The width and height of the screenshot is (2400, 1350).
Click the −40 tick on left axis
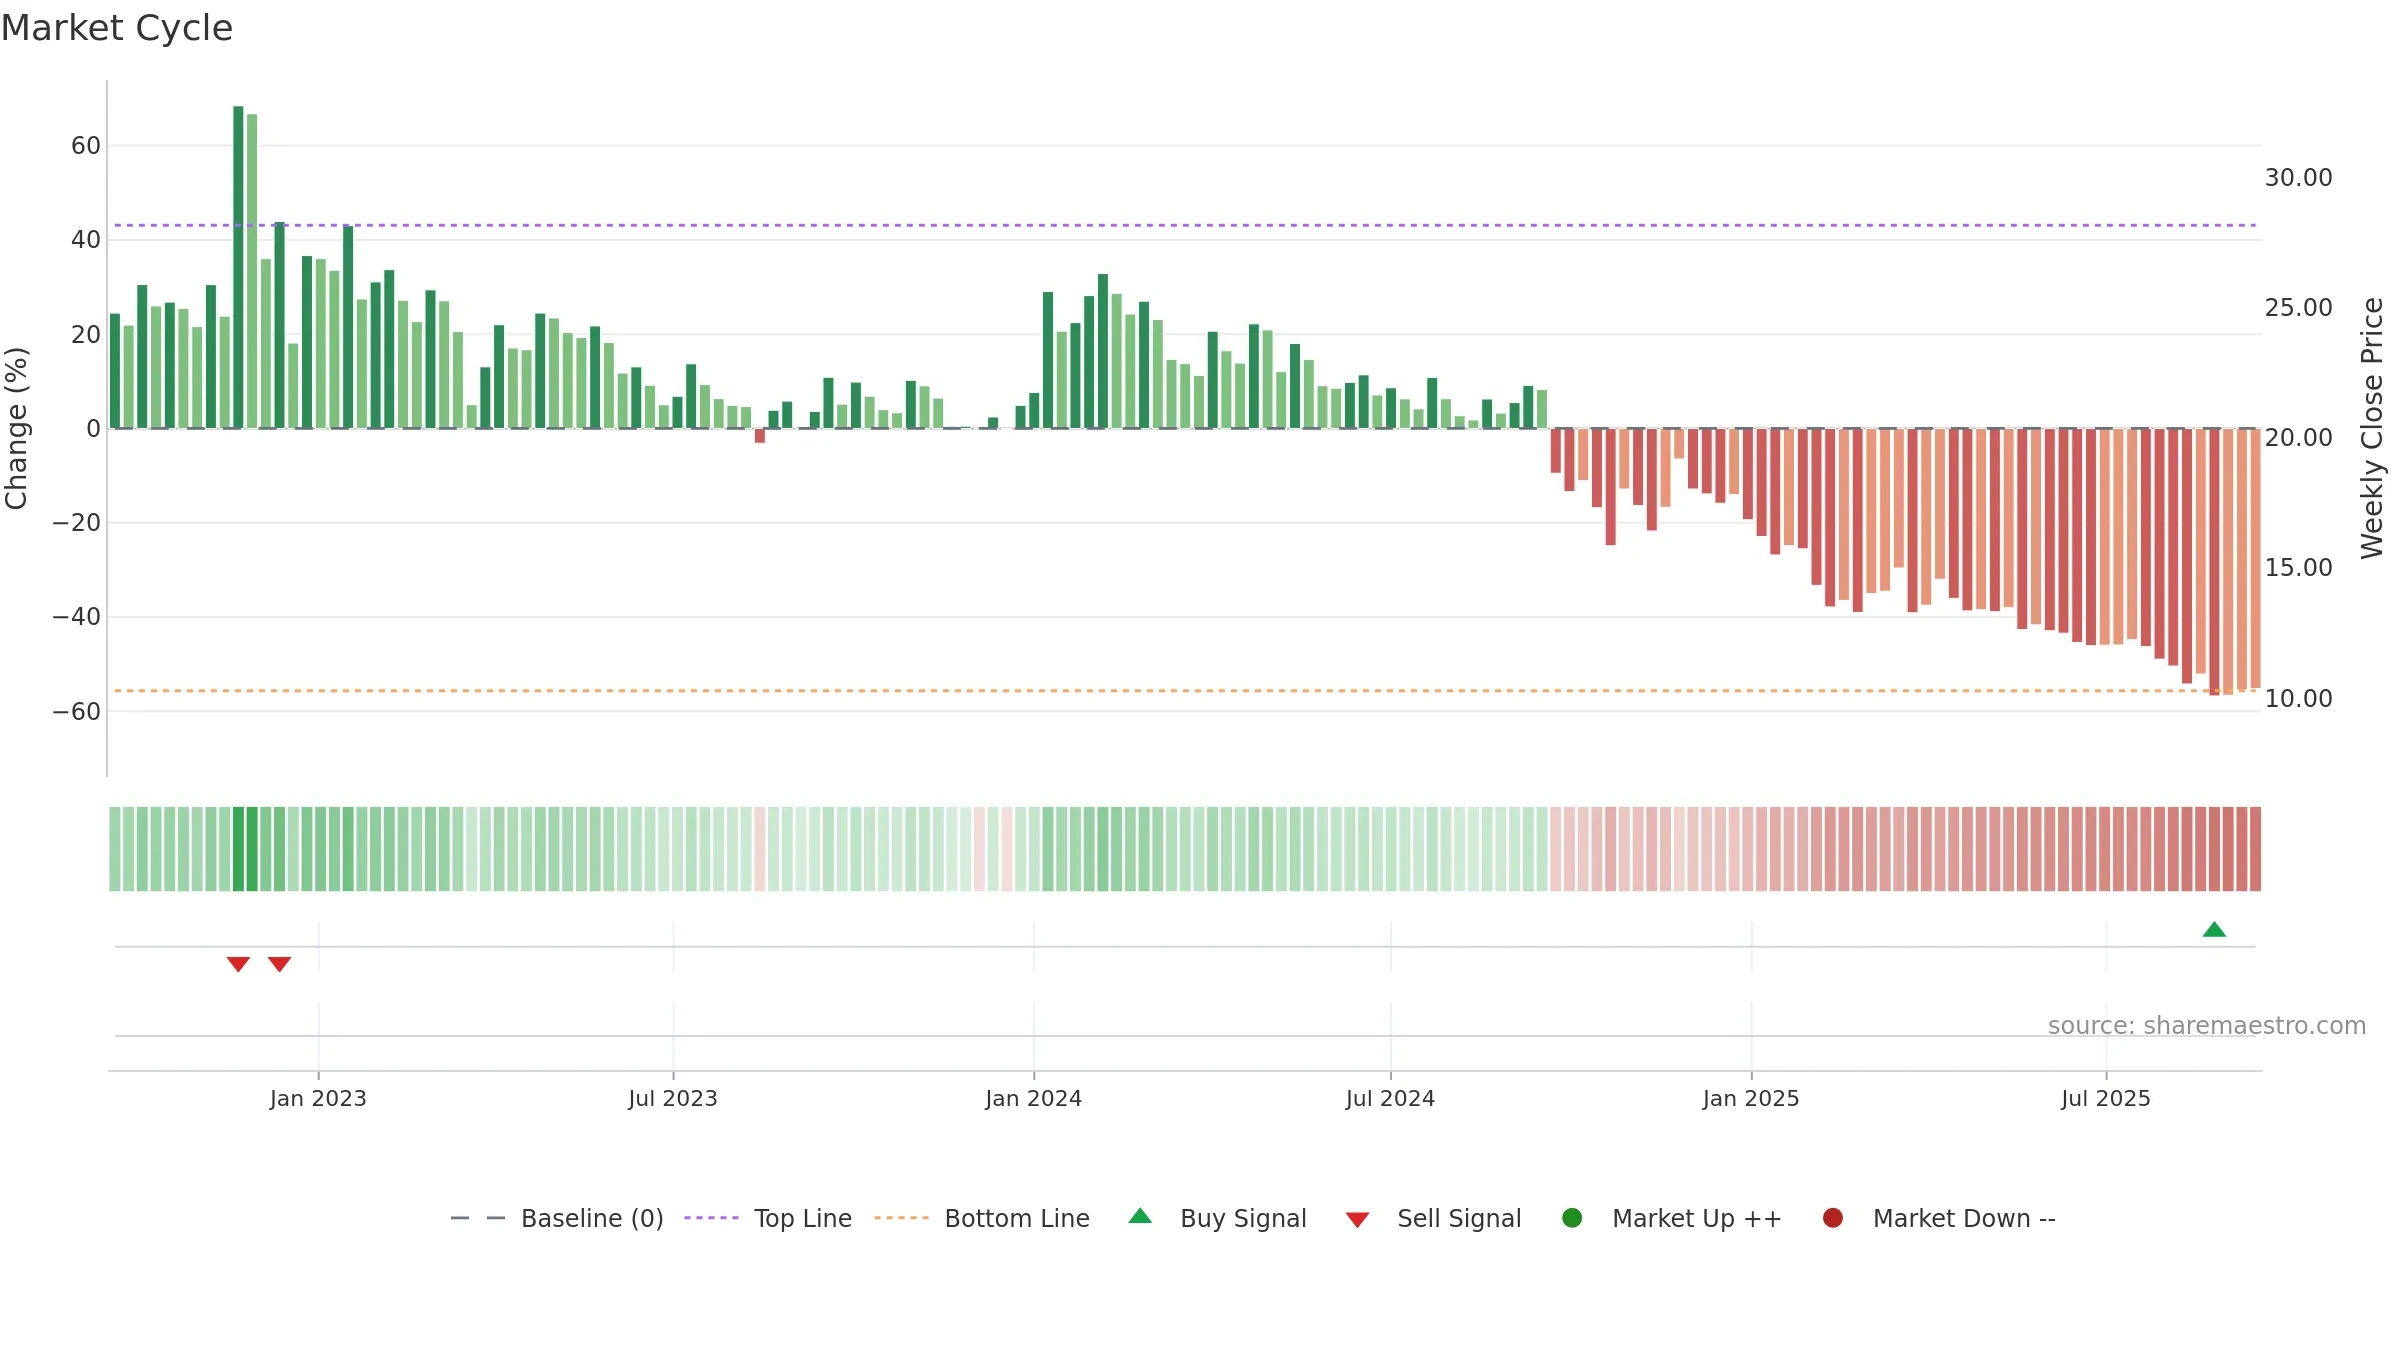click(77, 617)
